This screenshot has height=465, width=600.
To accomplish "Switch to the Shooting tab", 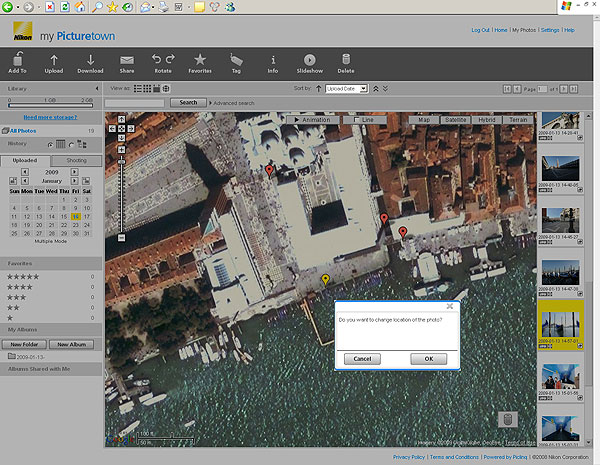I will 77,161.
